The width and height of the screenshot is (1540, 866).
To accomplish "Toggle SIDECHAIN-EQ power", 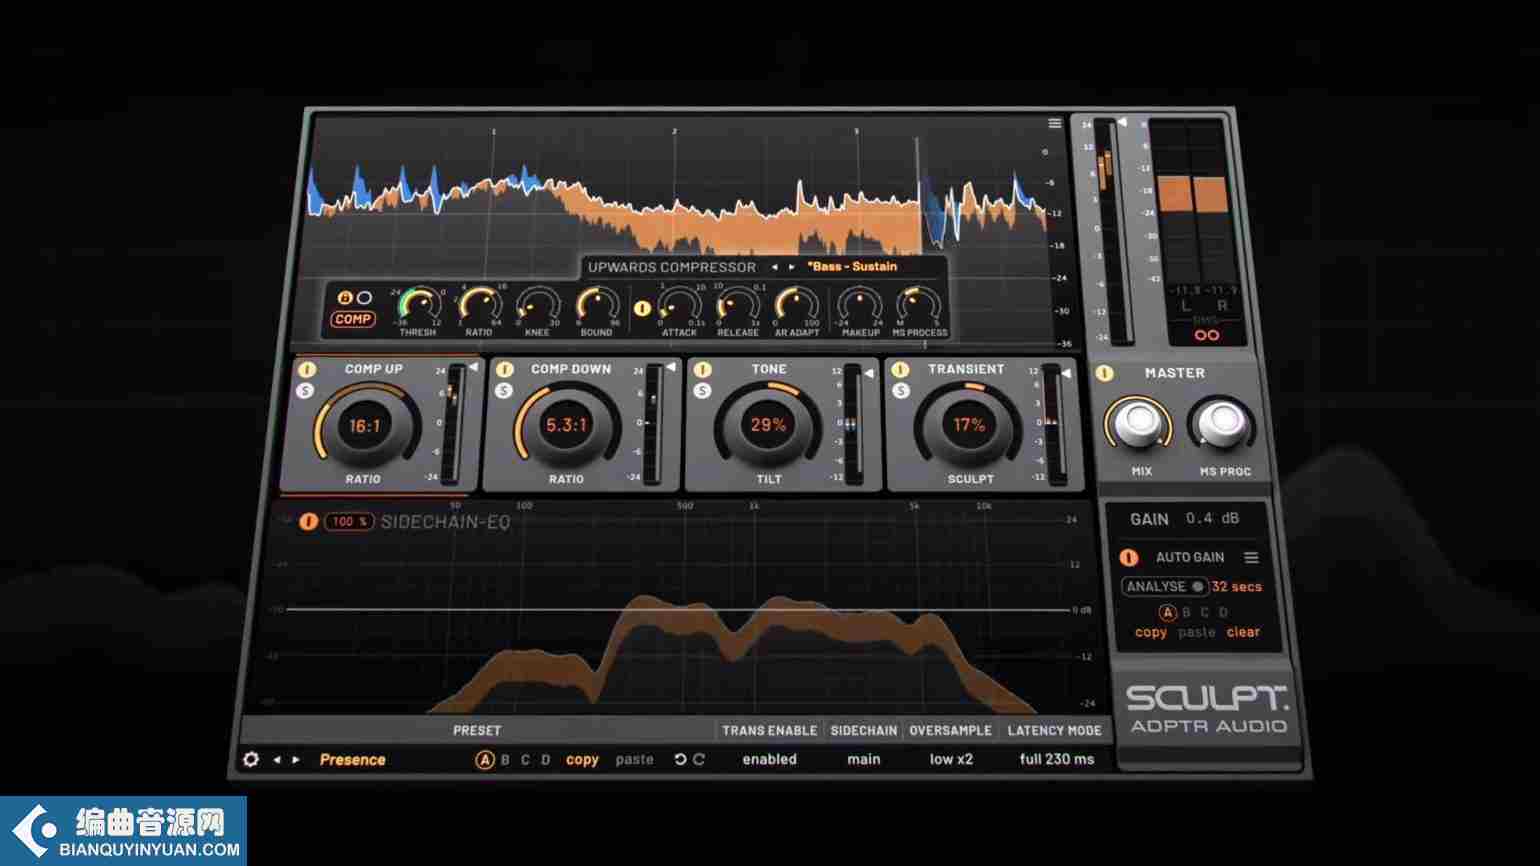I will click(307, 521).
